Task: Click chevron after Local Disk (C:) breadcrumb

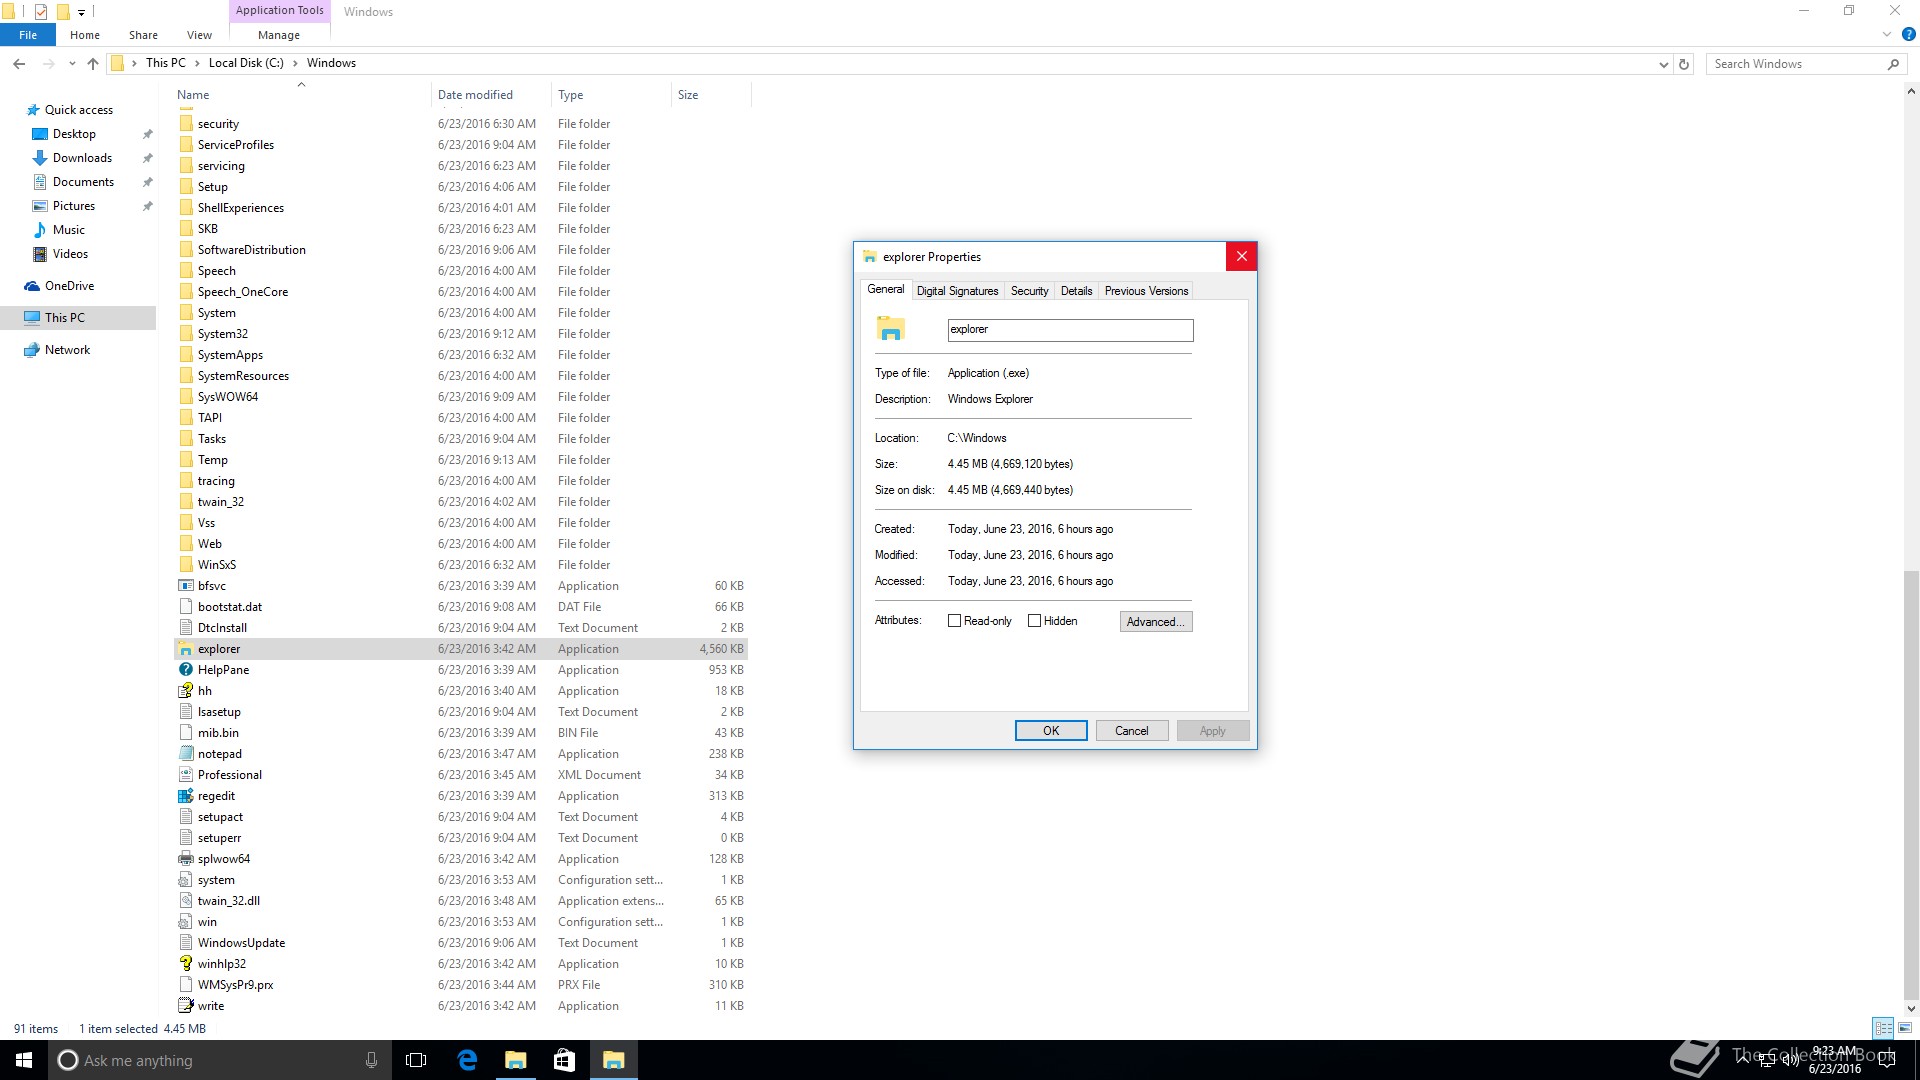Action: tap(295, 63)
